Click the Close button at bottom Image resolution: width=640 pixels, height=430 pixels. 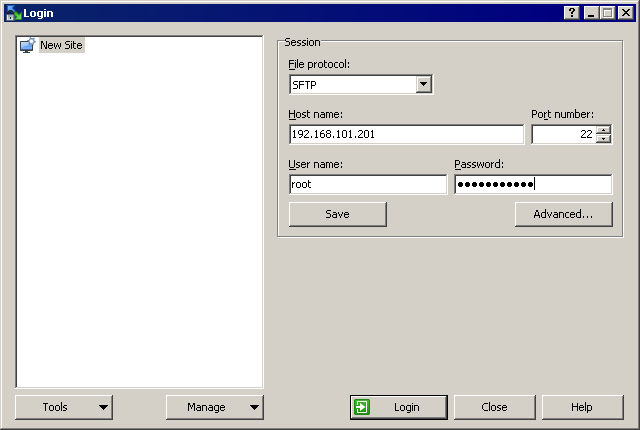point(494,407)
